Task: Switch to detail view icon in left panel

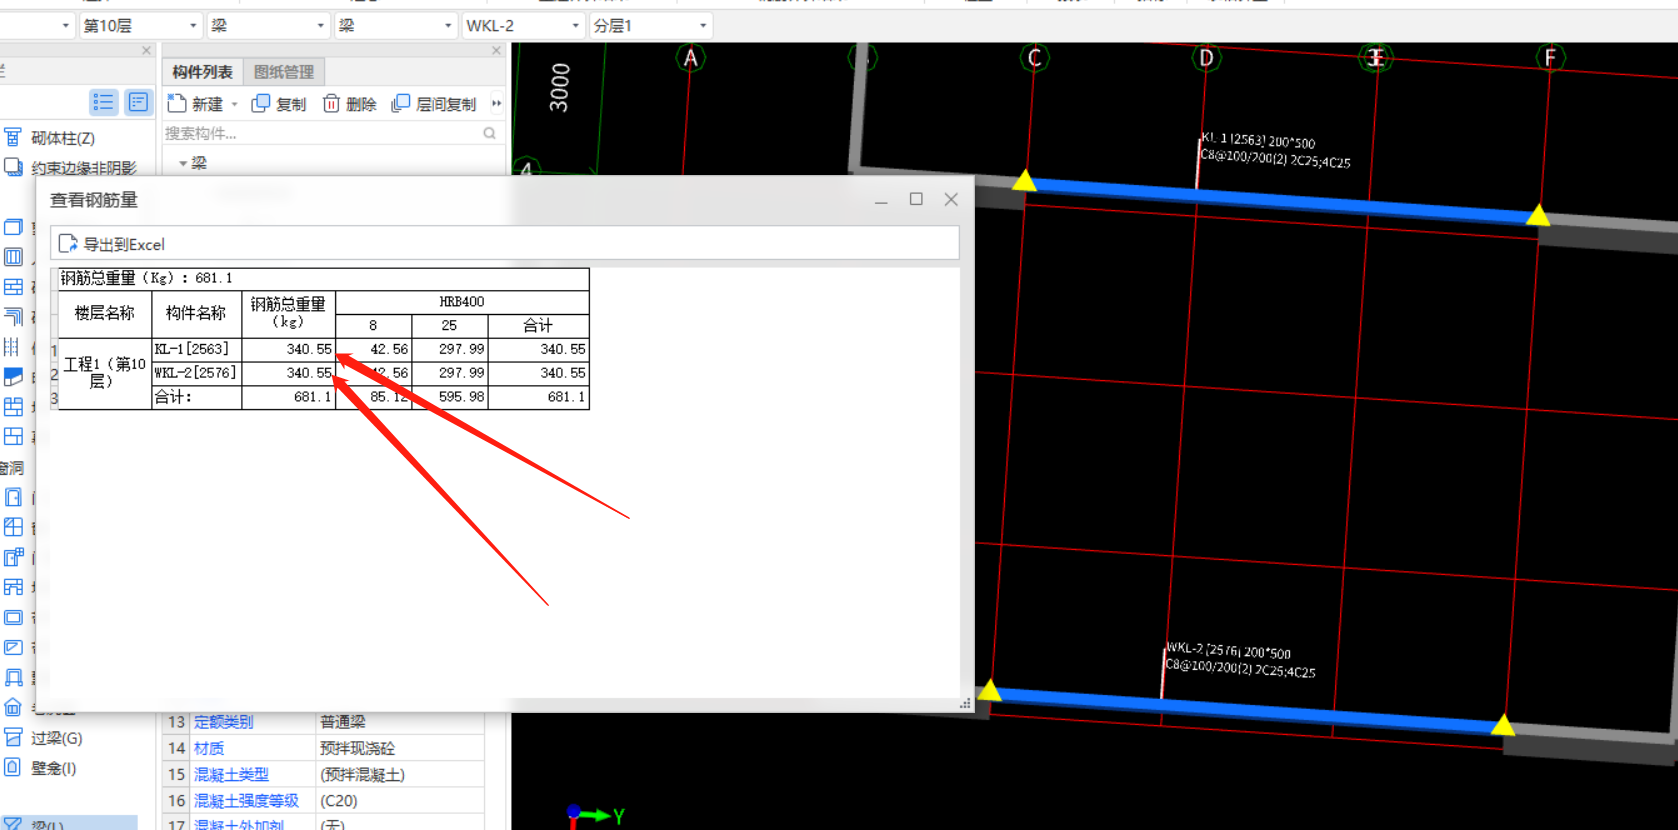Action: 138,102
